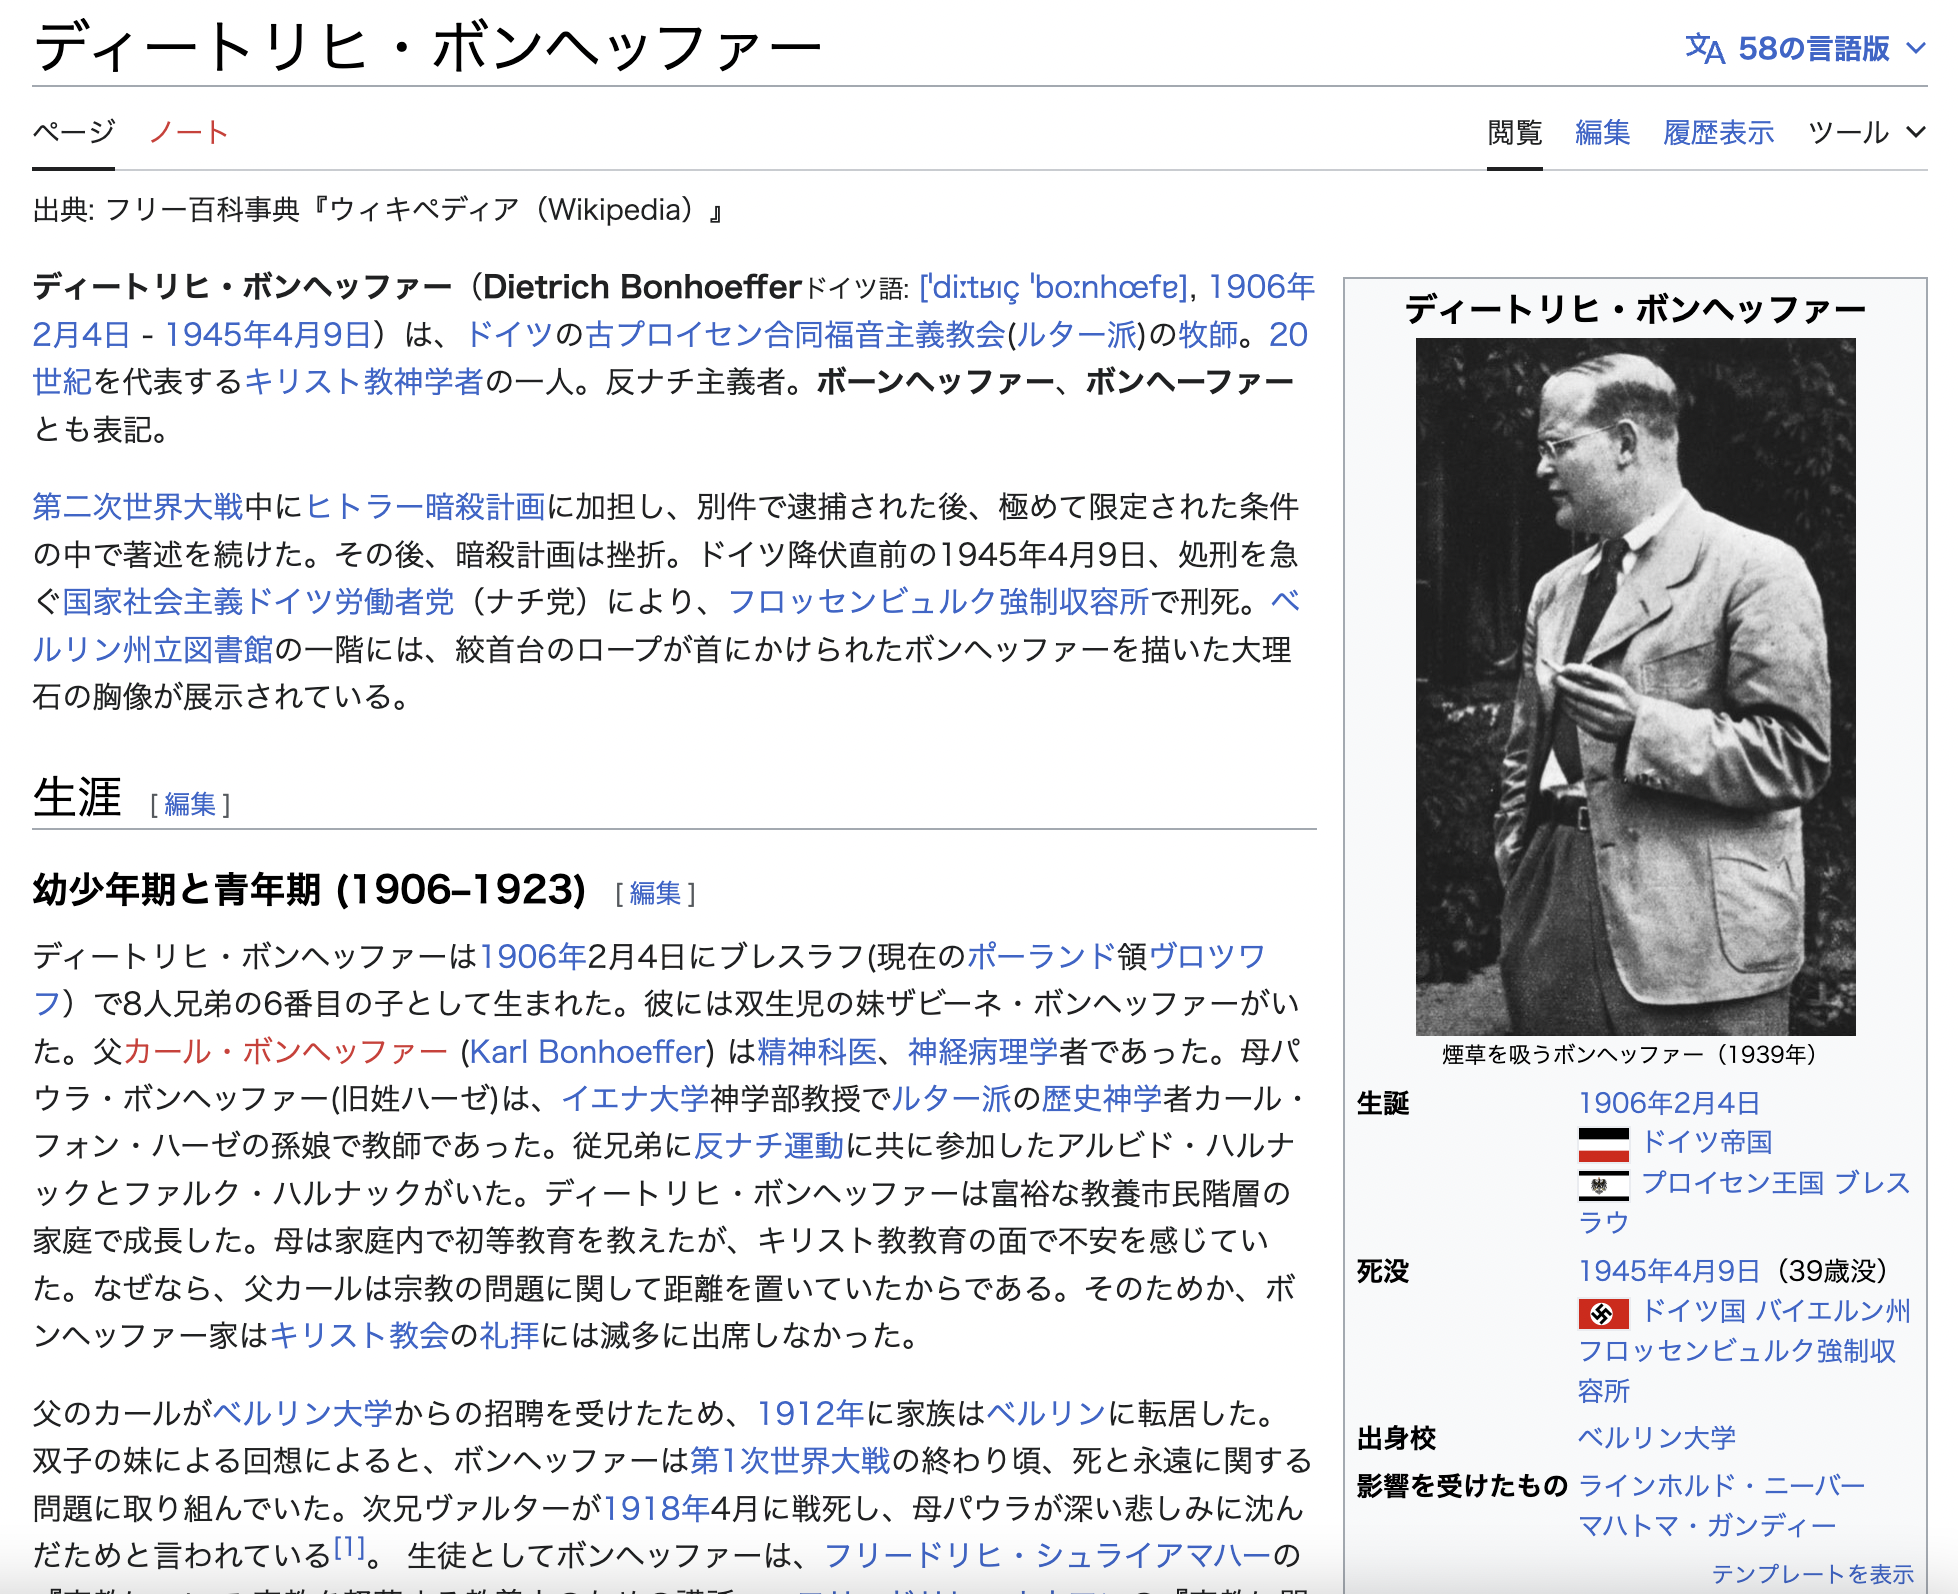Open the 58の言語版 language dropdown

[x=1805, y=48]
